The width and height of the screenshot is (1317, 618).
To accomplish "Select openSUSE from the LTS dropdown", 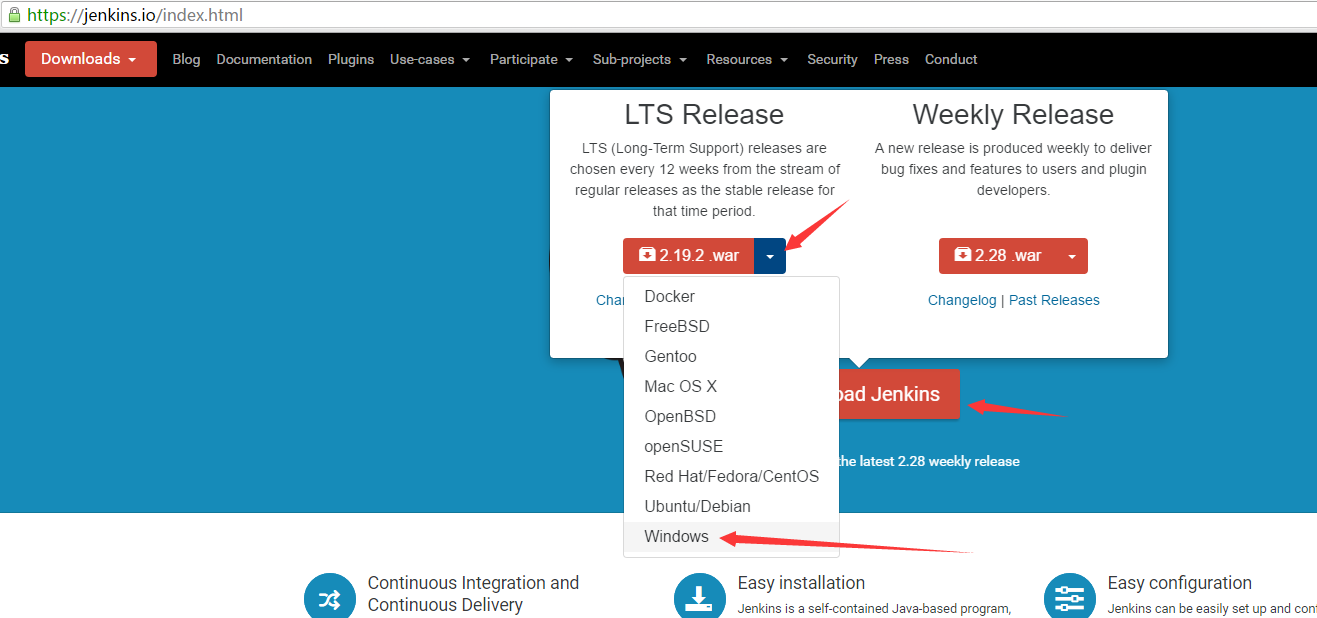I will coord(731,446).
